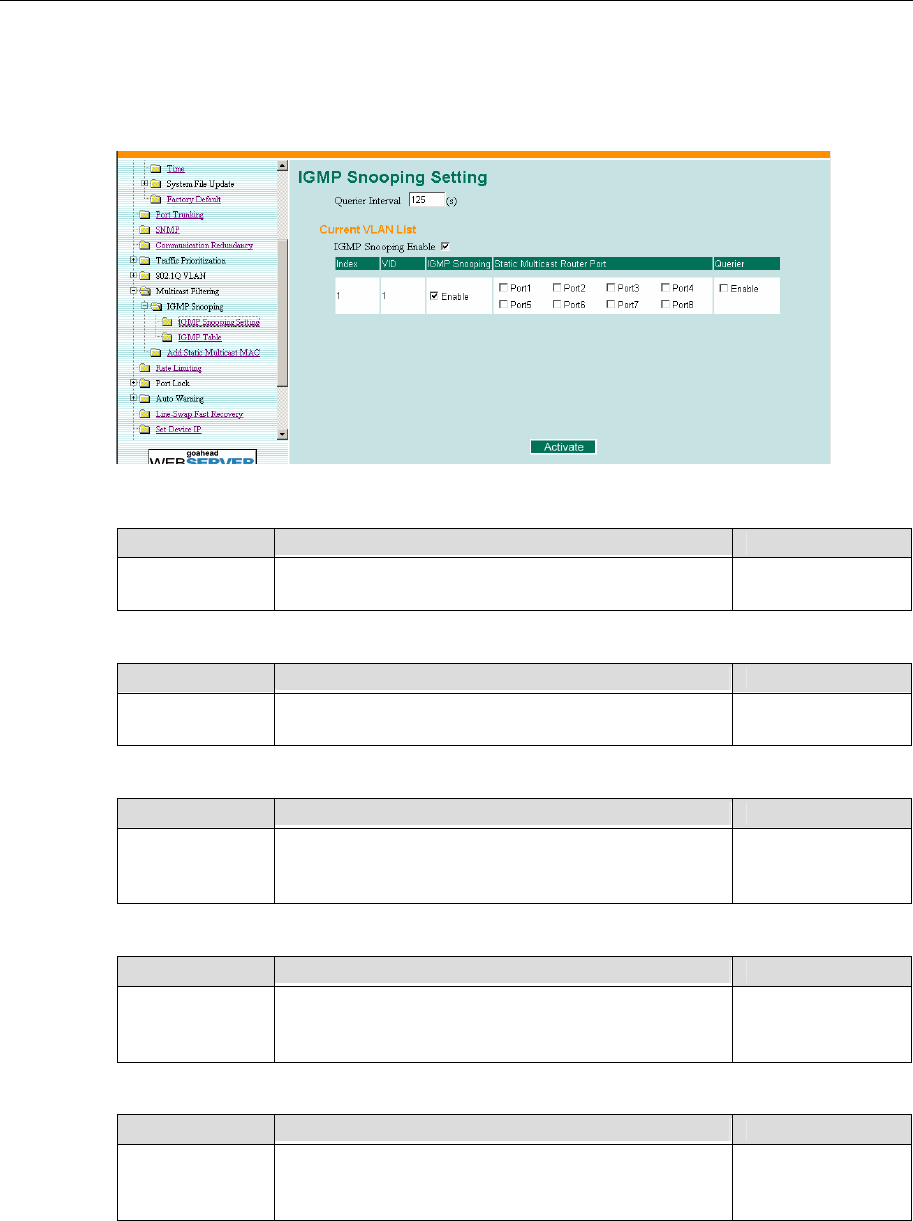Image resolution: width=913 pixels, height=1221 pixels.
Task: Click the IGMP Table folder icon
Action: (x=166, y=337)
